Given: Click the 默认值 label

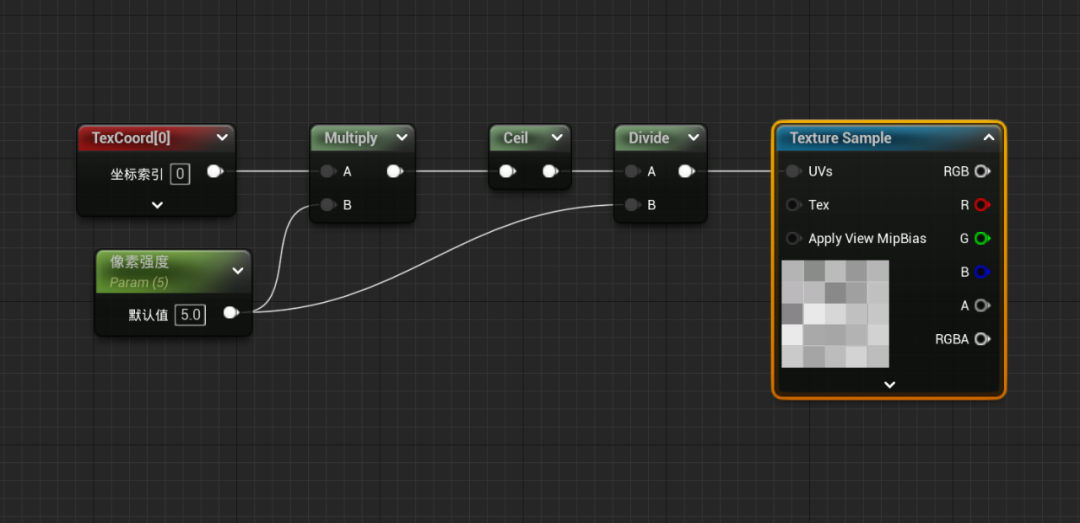Looking at the screenshot, I should point(148,316).
